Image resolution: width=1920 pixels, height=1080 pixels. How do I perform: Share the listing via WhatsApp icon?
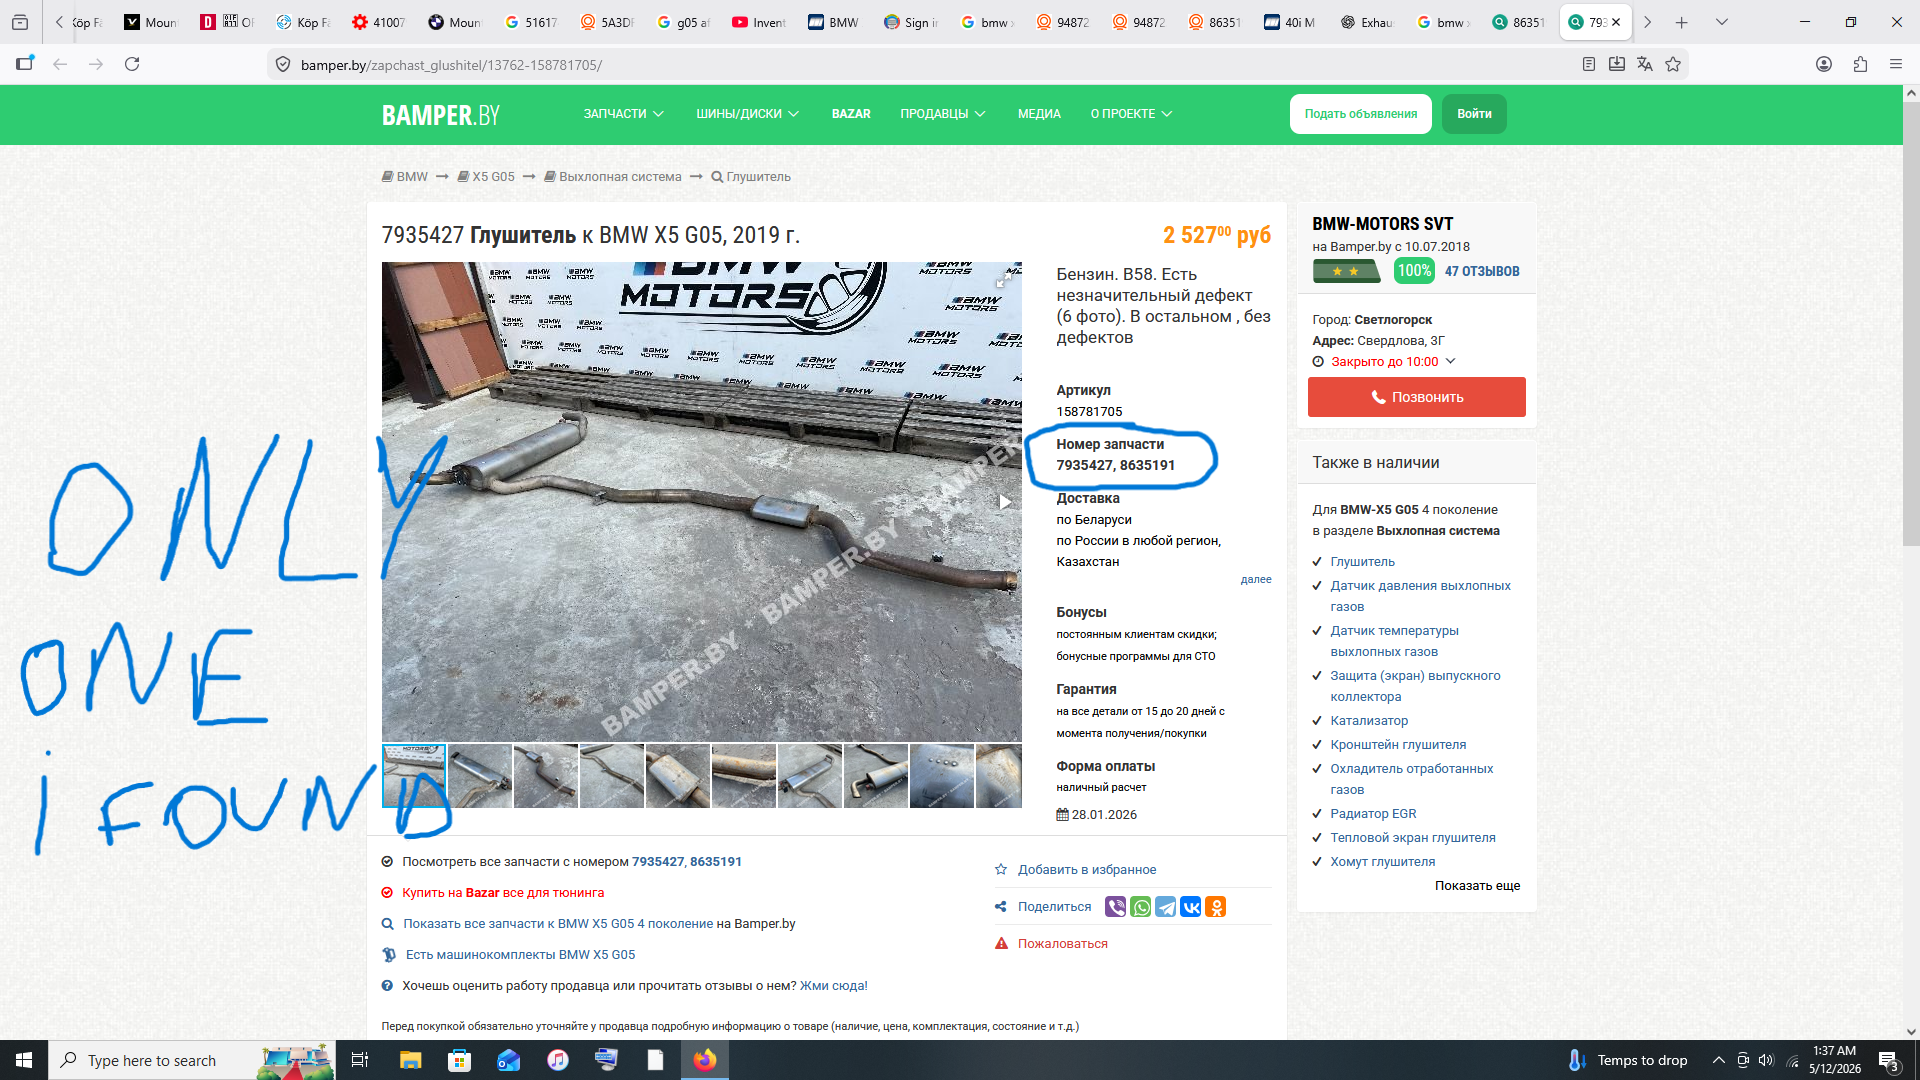[x=1141, y=907]
